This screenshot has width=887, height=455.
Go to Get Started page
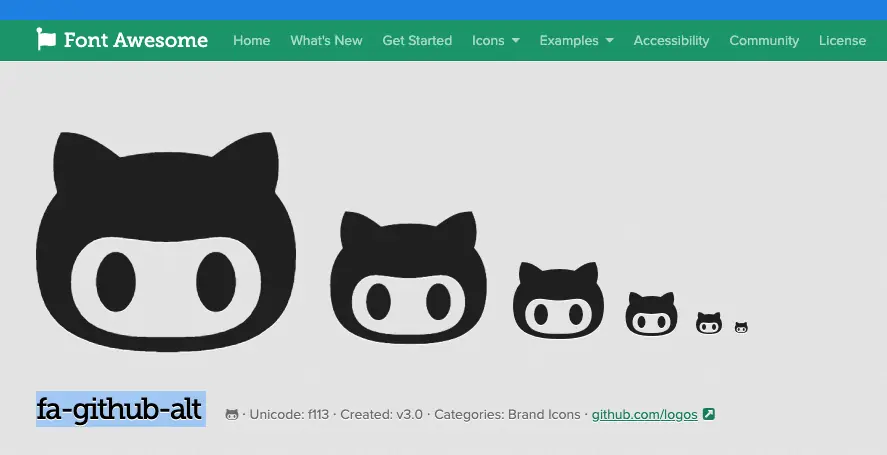point(417,40)
